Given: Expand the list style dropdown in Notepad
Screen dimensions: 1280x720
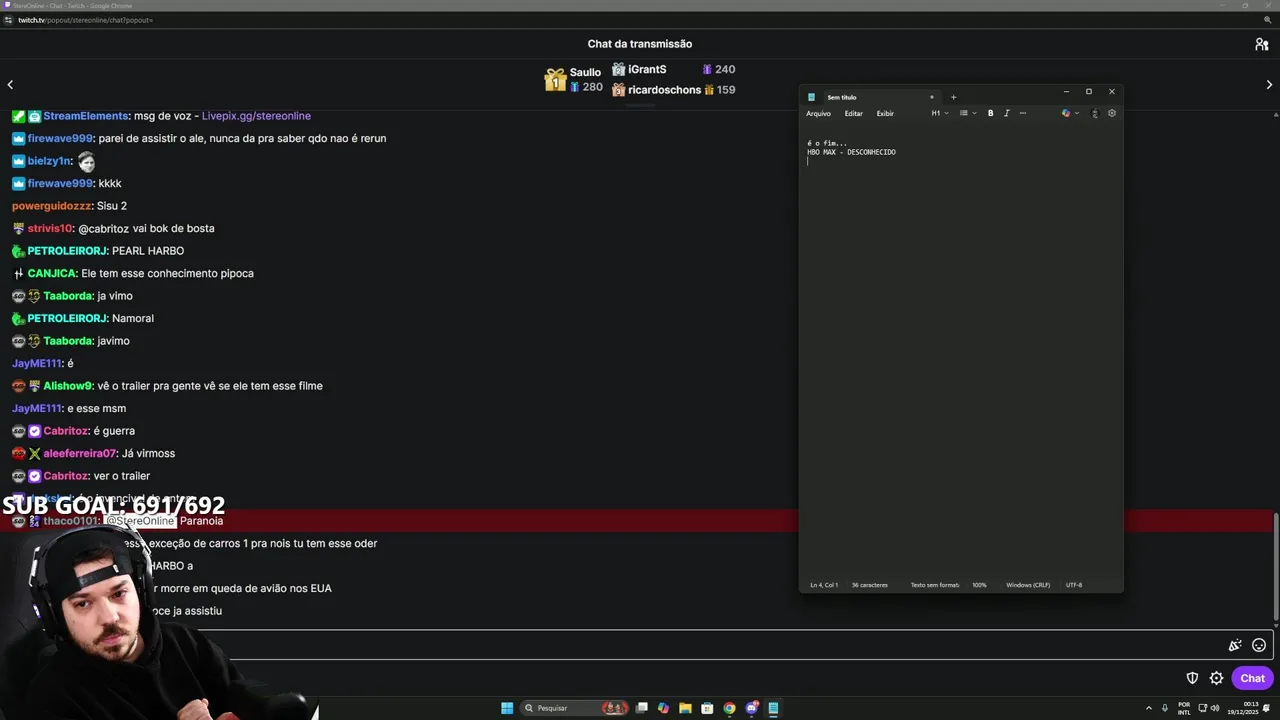Looking at the screenshot, I should 967,113.
